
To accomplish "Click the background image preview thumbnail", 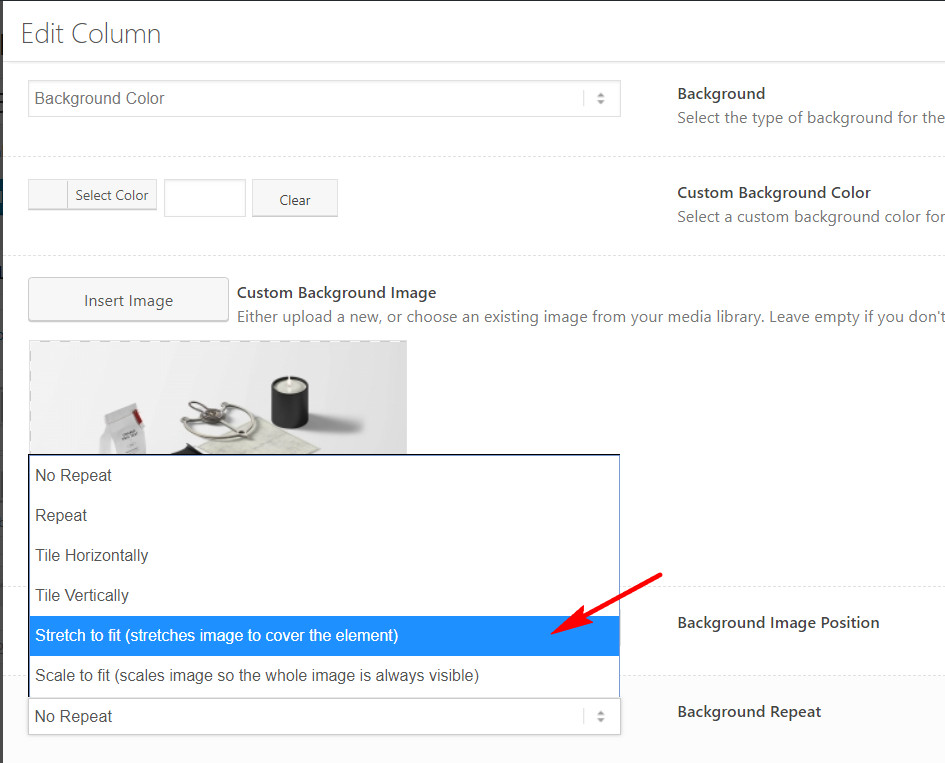I will tap(218, 397).
